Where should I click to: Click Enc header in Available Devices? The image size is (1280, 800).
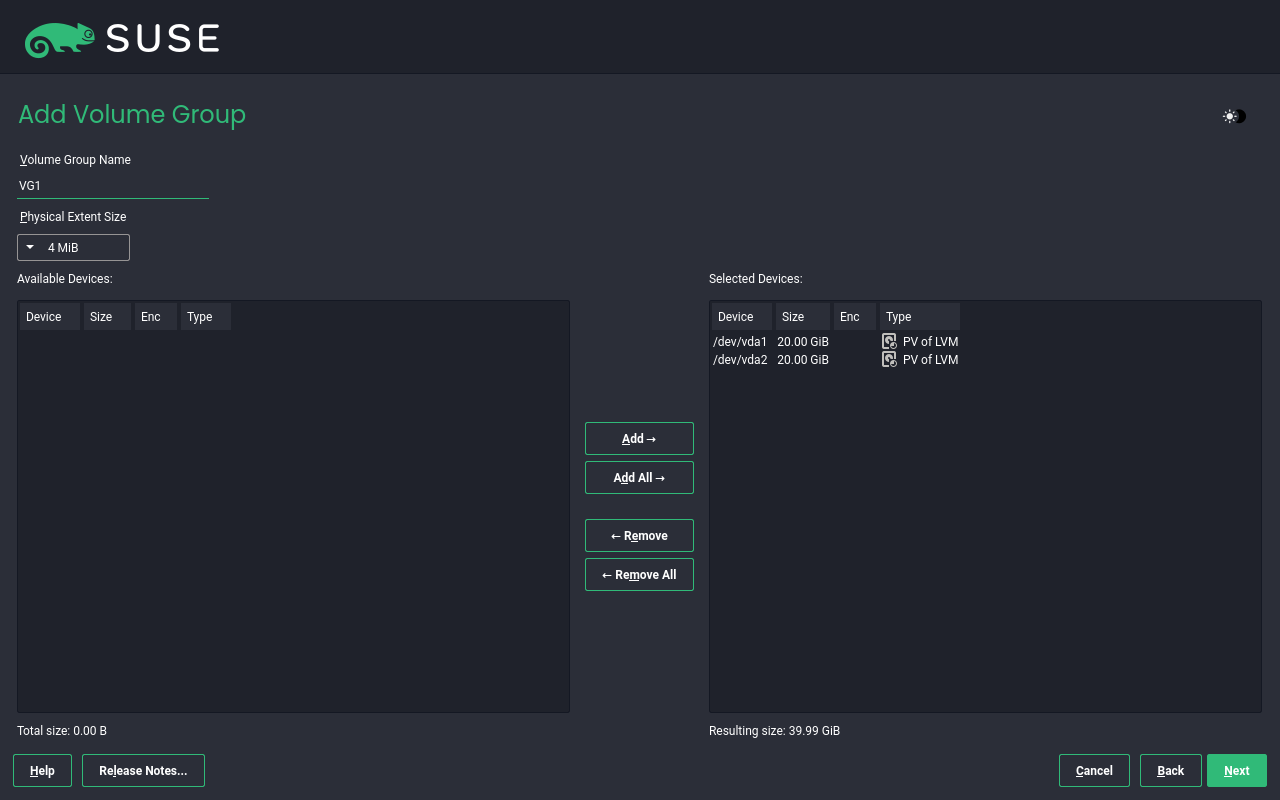click(156, 317)
